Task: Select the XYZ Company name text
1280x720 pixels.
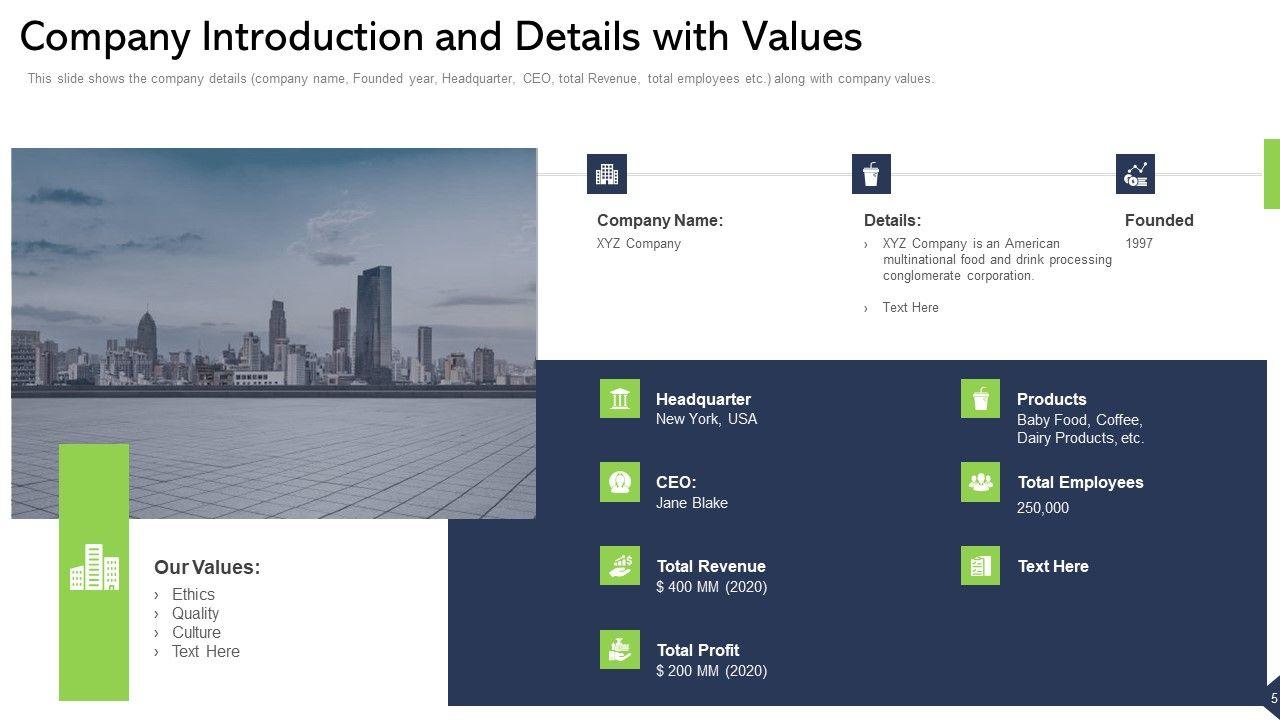Action: [638, 243]
